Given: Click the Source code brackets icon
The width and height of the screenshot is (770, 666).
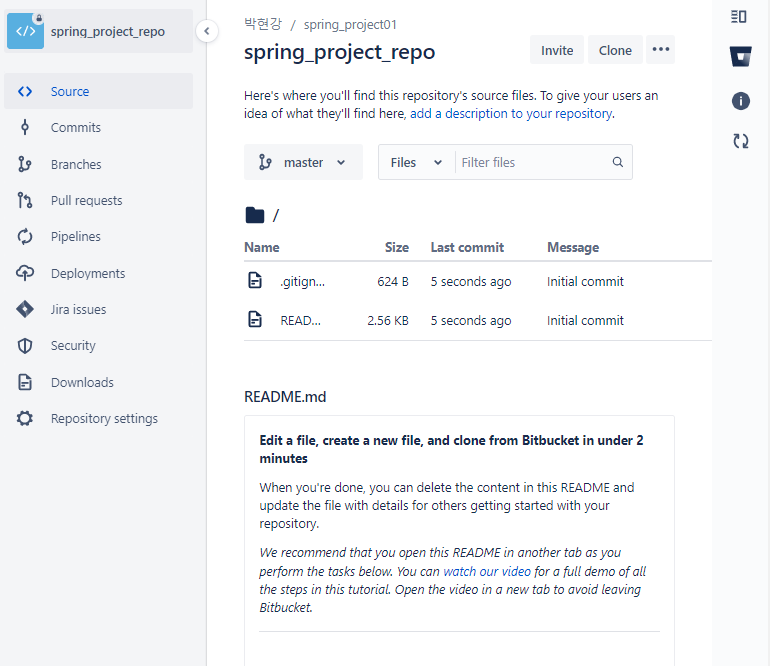Looking at the screenshot, I should (25, 91).
